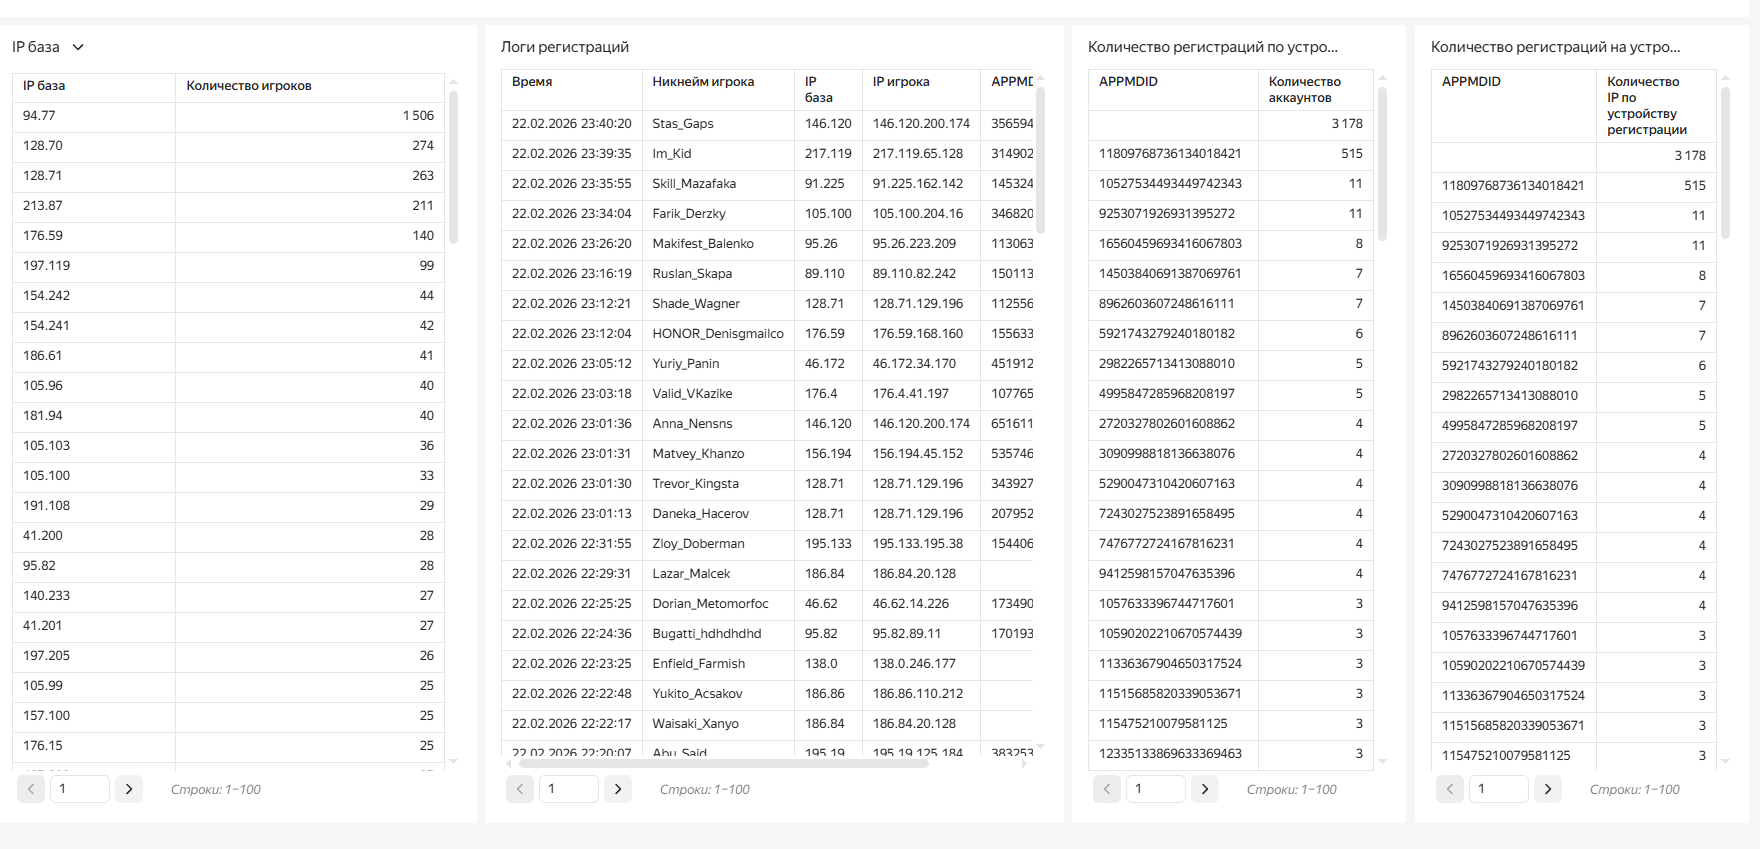Sort by the Количество аккаунтов column header
Screen dimensions: 1760x849
click(x=1304, y=89)
